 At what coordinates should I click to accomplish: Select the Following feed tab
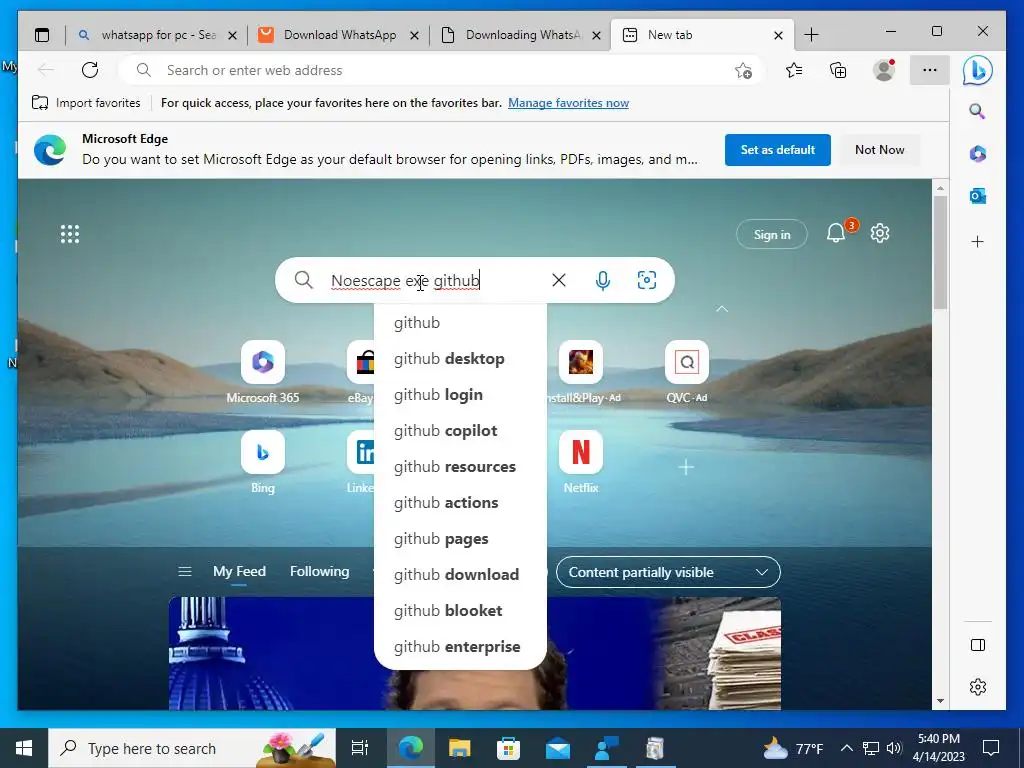point(319,571)
